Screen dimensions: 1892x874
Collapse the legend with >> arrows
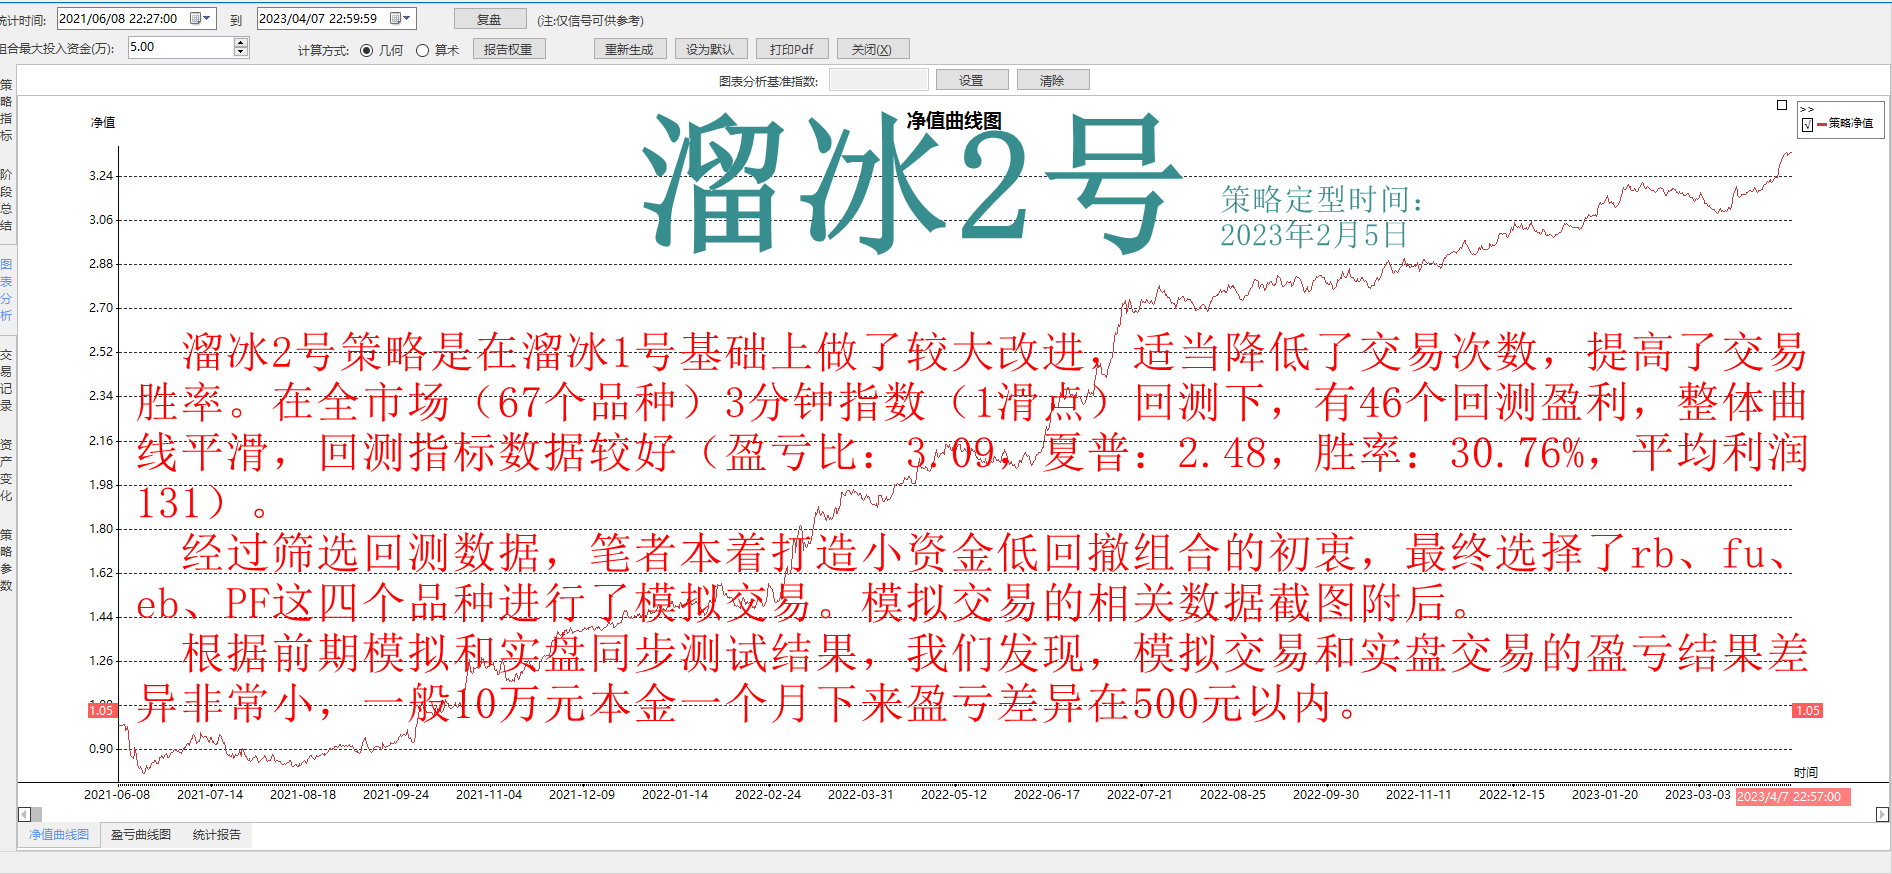point(1807,109)
